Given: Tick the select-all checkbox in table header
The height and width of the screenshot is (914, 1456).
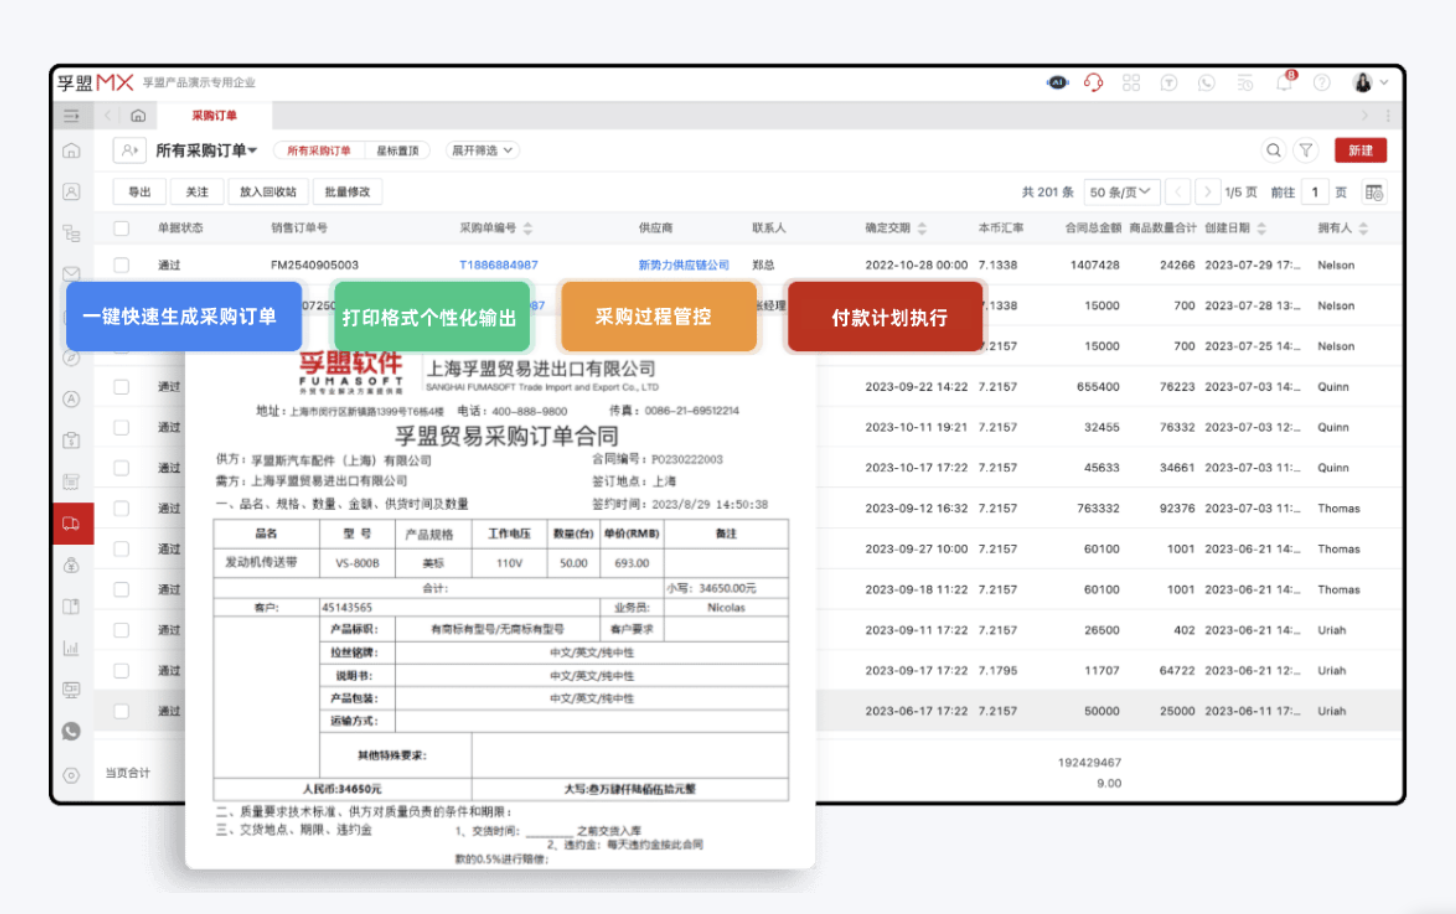Looking at the screenshot, I should [121, 228].
